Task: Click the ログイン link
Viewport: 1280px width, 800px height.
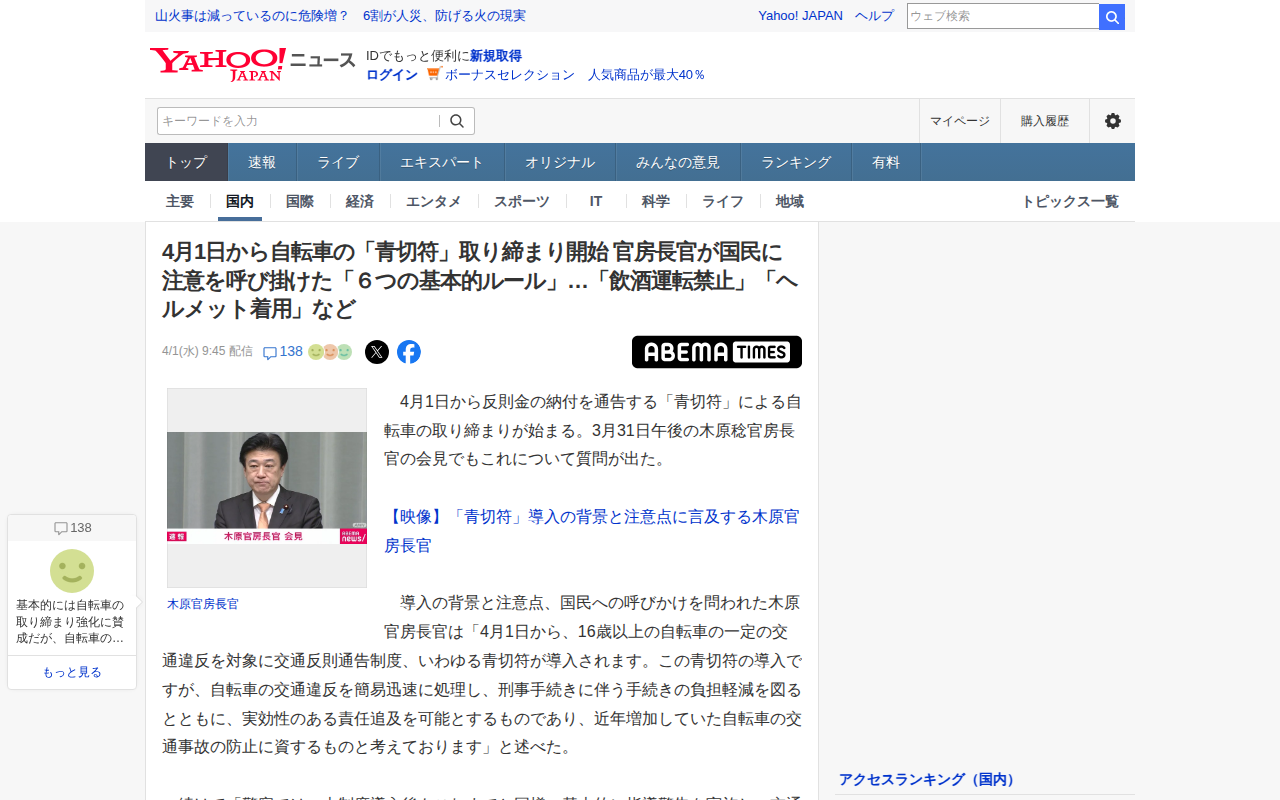Action: click(x=392, y=75)
